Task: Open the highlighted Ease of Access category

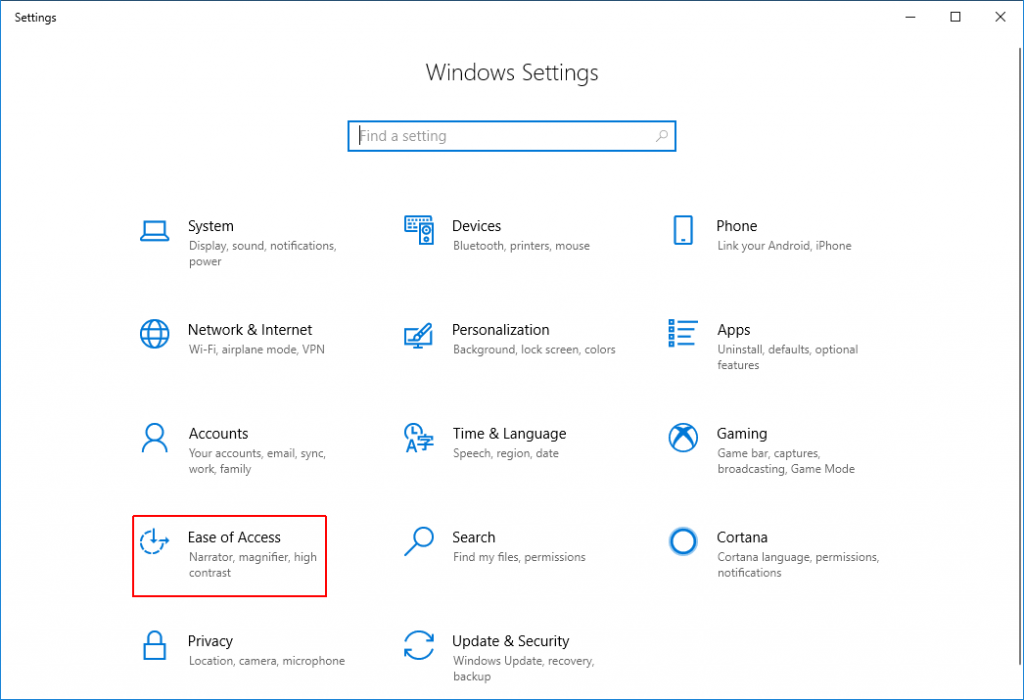Action: tap(229, 555)
